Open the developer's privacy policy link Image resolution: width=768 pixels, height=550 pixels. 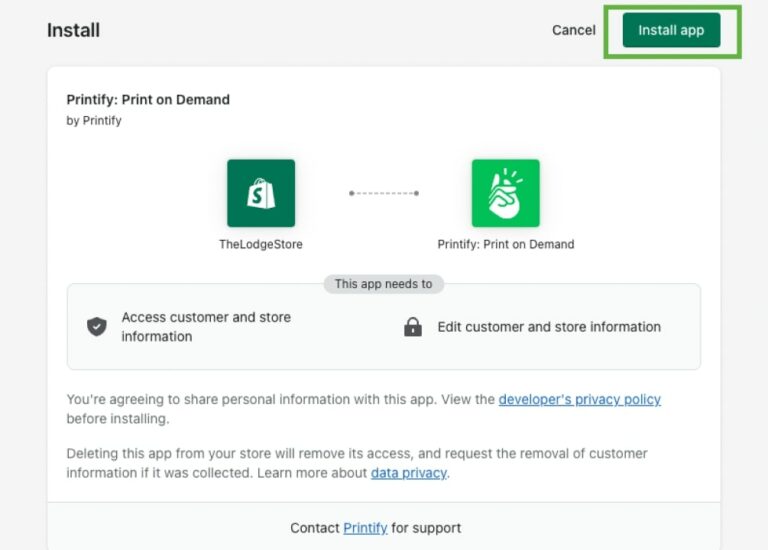coord(579,399)
